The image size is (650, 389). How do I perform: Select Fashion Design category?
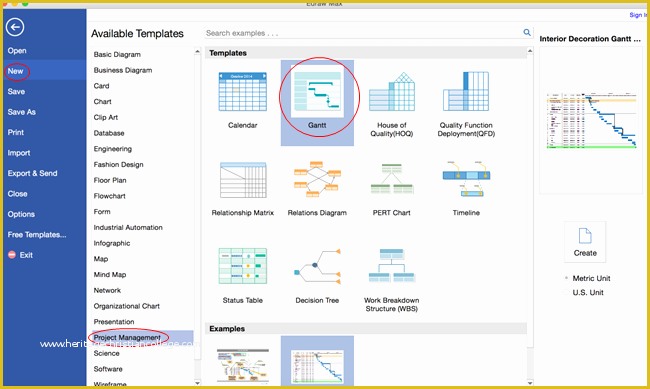pos(118,165)
